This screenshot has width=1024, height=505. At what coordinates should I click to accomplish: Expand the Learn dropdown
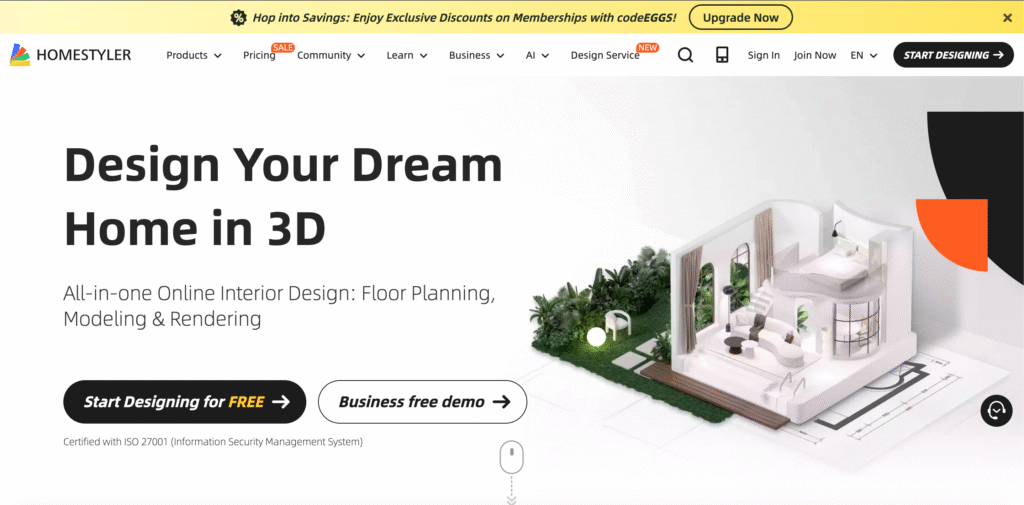click(x=407, y=56)
